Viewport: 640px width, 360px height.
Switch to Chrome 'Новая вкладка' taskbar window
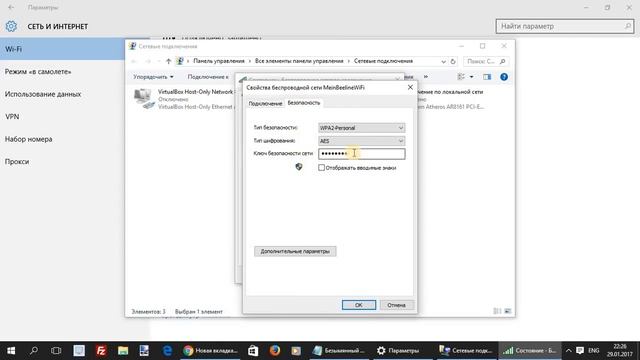tap(211, 351)
